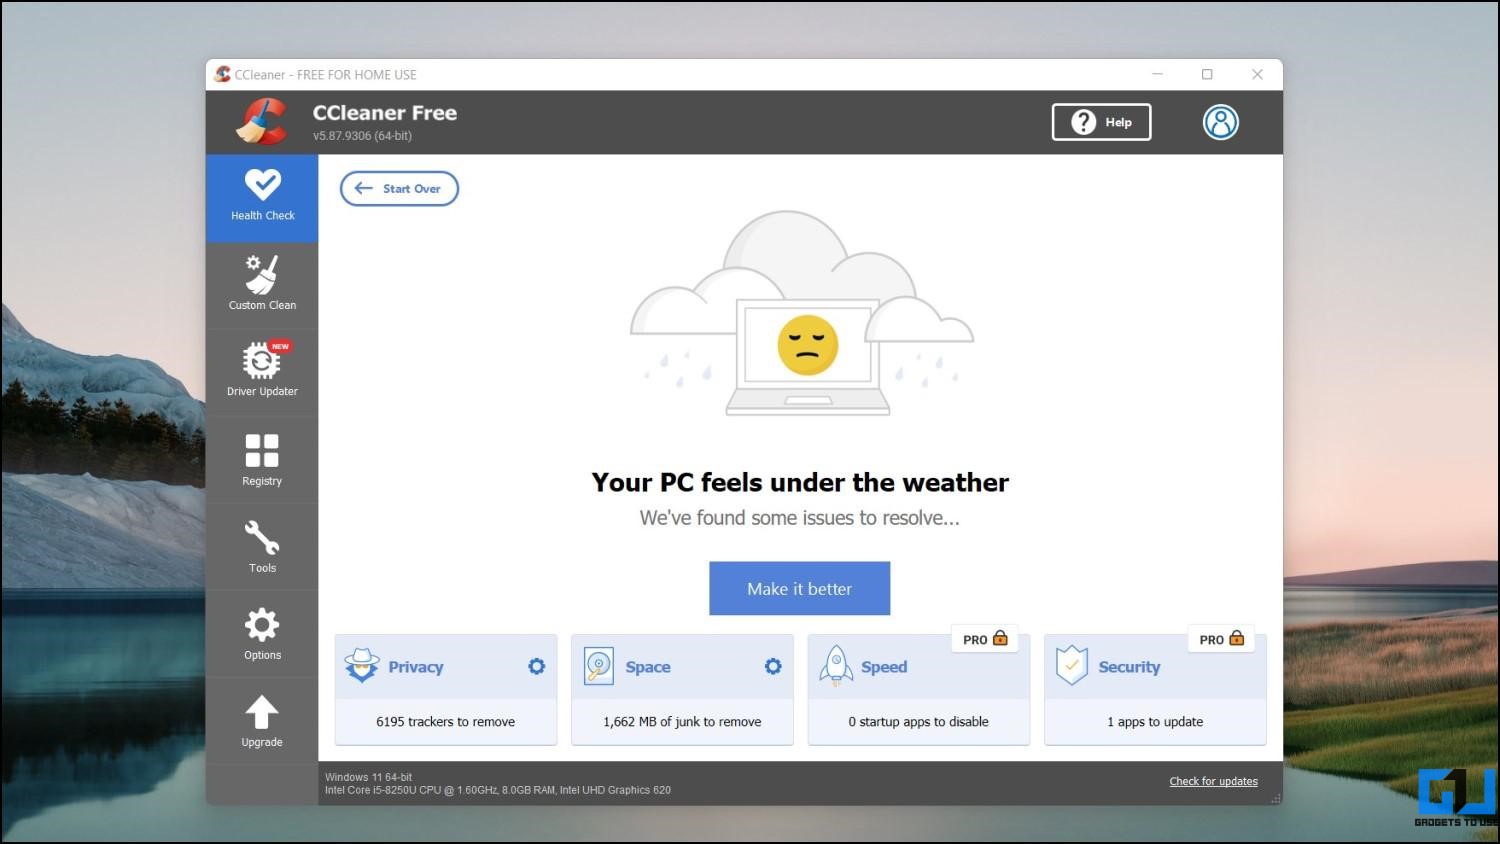Click the CCleaner title bar app icon
Viewport: 1500px width, 844px height.
[222, 74]
